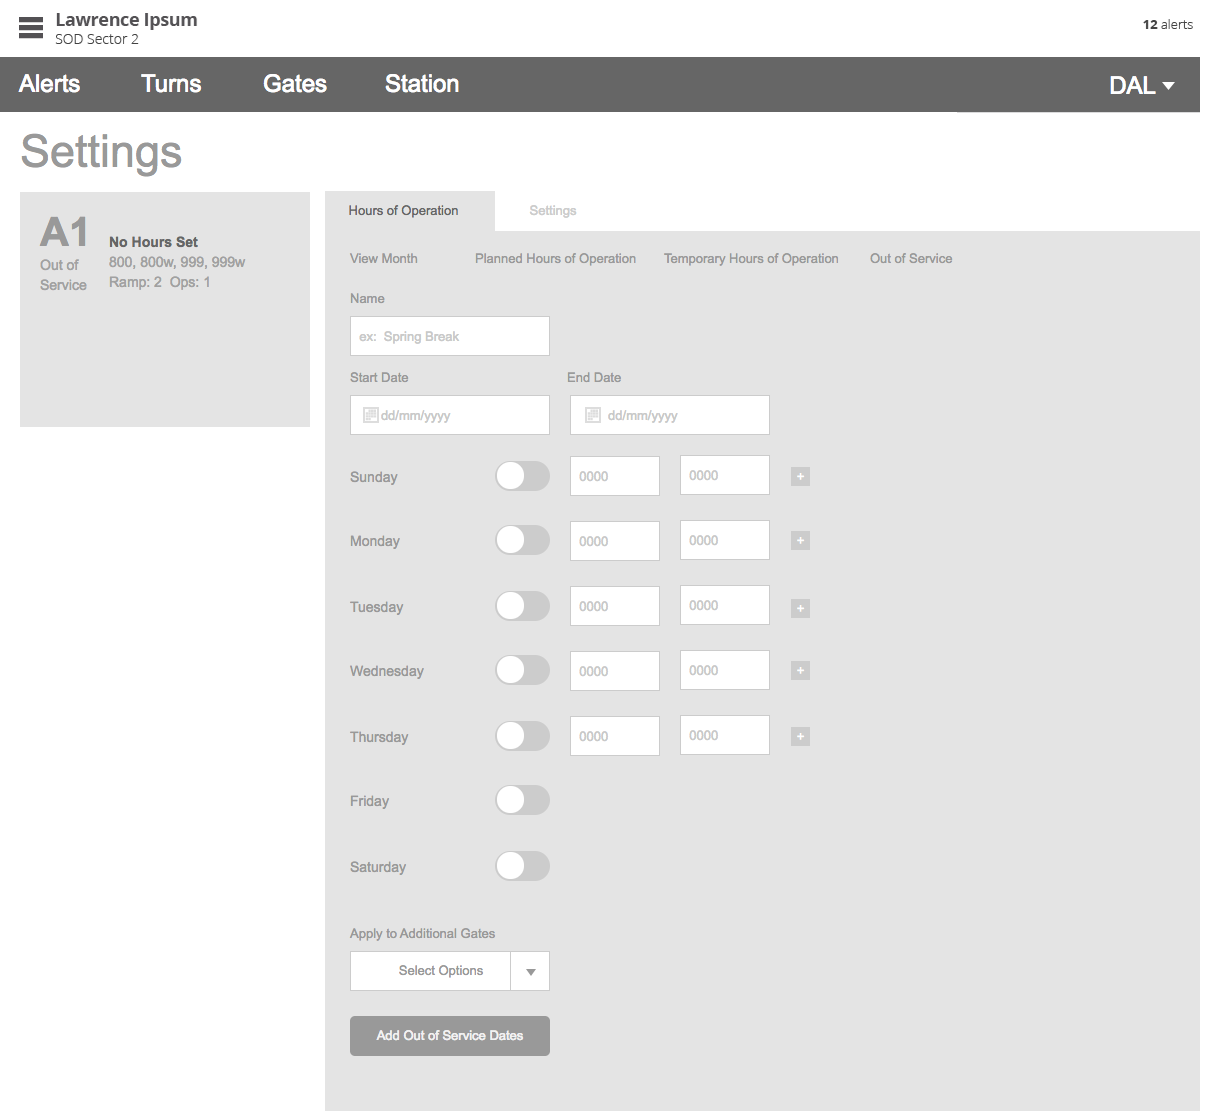The image size is (1211, 1111).
Task: Click the plus icon in Monday row
Action: point(800,541)
